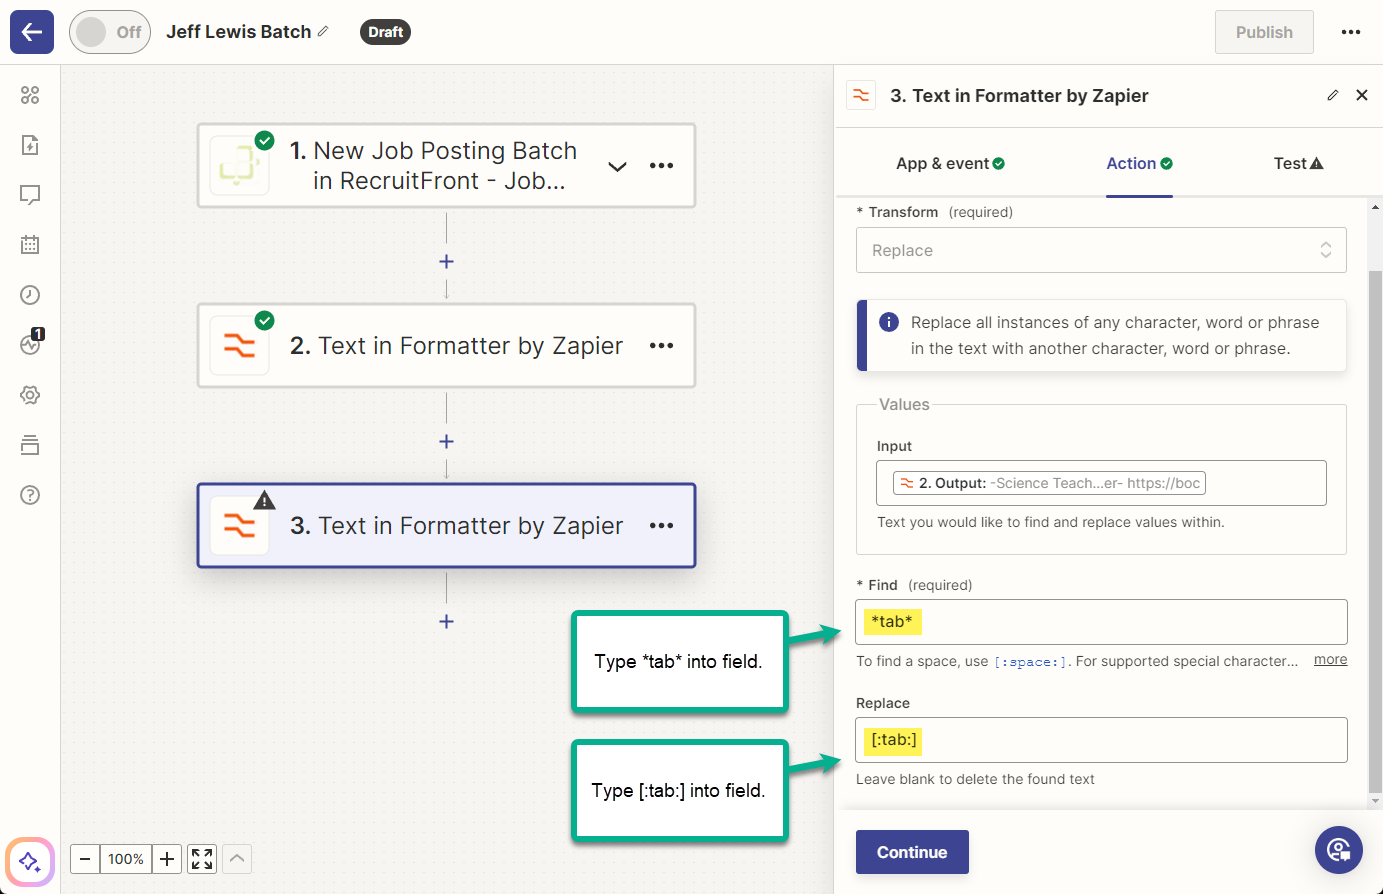Add a step after step 3
This screenshot has width=1383, height=894.
point(446,621)
